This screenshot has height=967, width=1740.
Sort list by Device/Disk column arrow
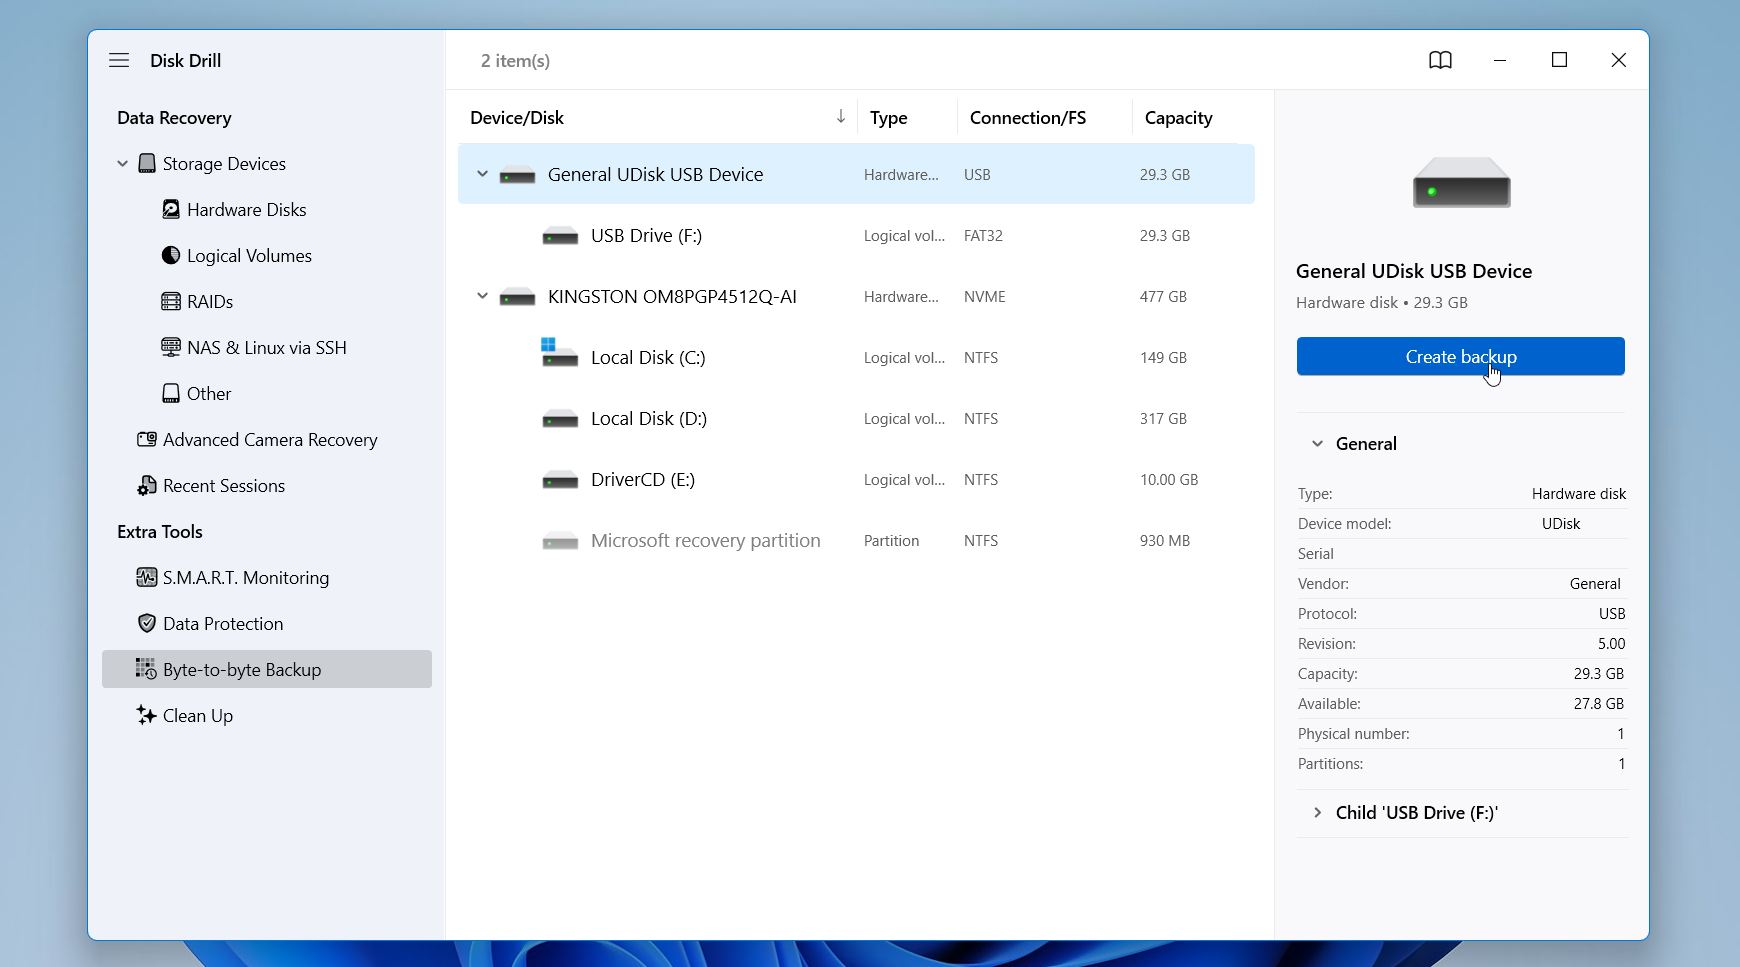(841, 117)
